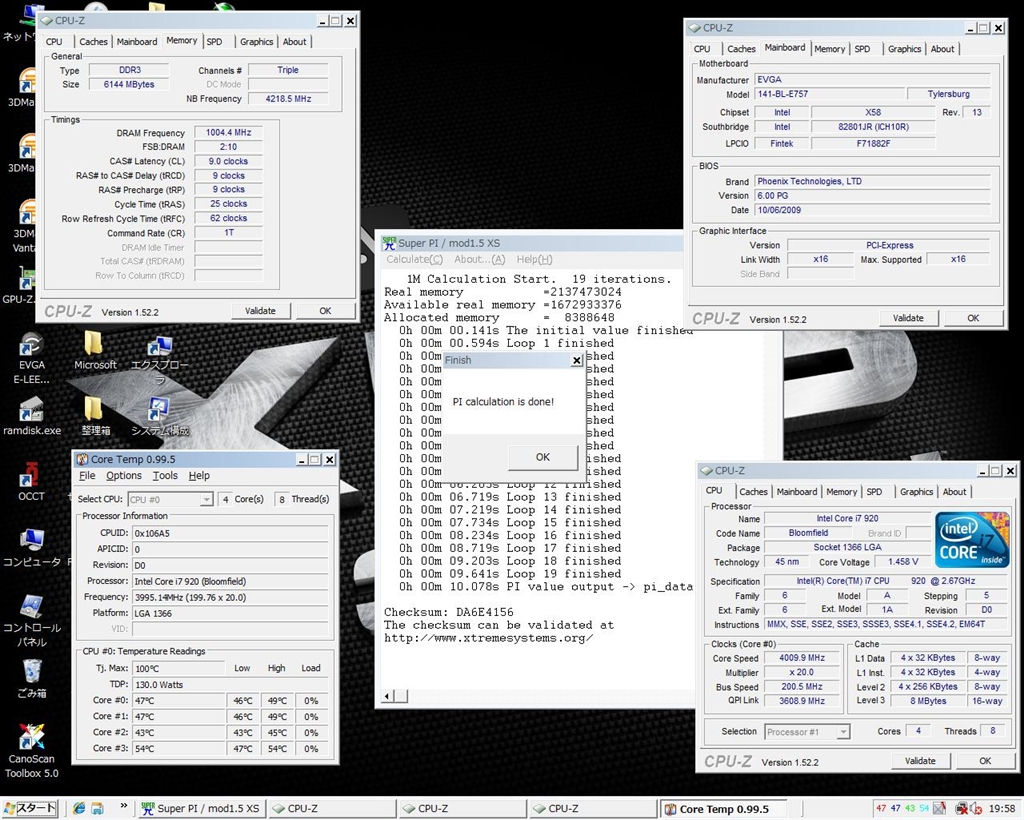Open the Options menu in Core Temp
Viewport: 1024px width, 820px height.
tap(122, 475)
